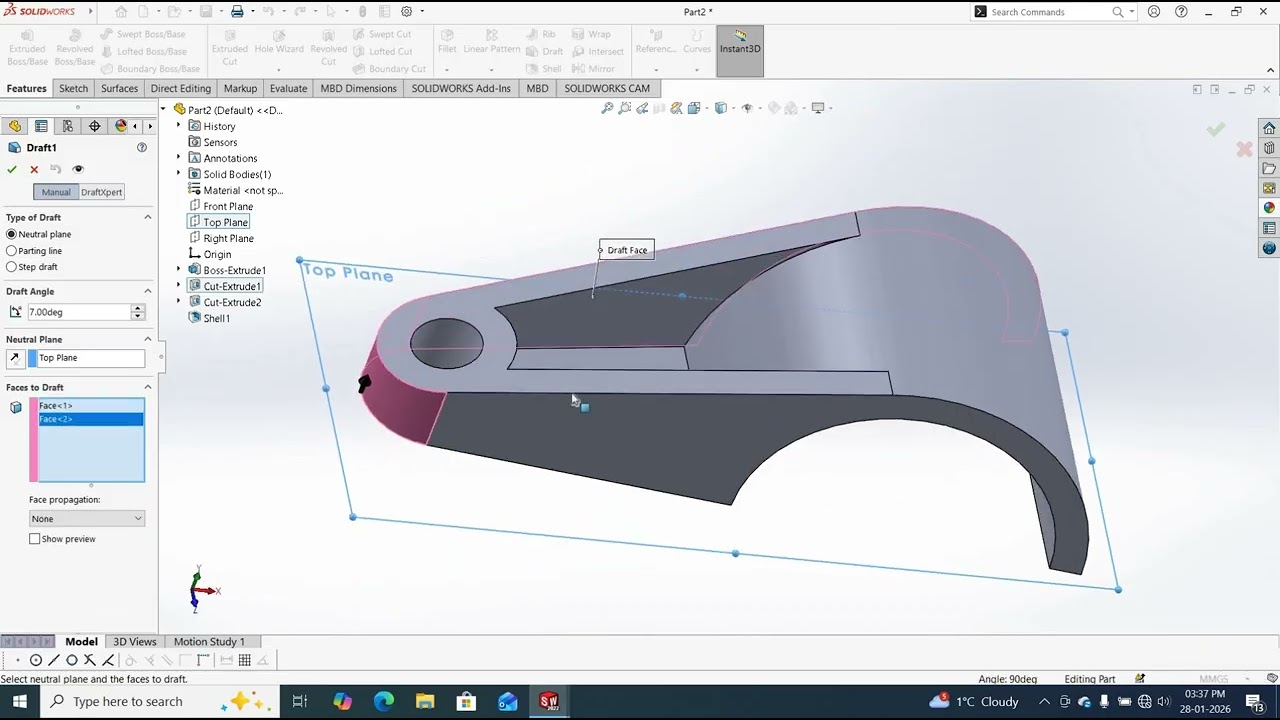Expand the Annotations tree node
This screenshot has width=1280, height=720.
click(179, 158)
